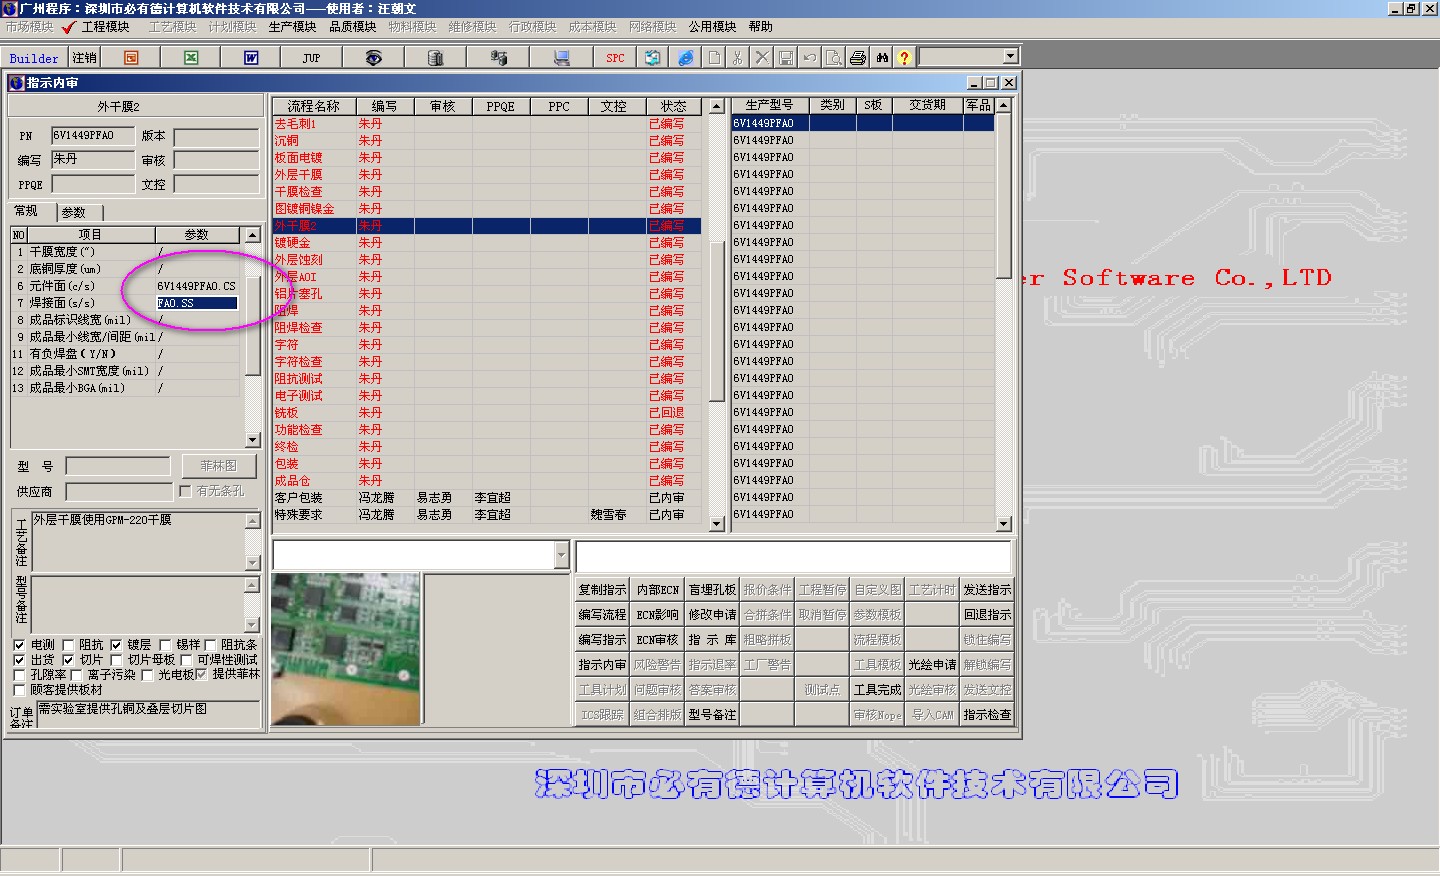Click the up arrow of parameter list scrollbar

(x=252, y=235)
